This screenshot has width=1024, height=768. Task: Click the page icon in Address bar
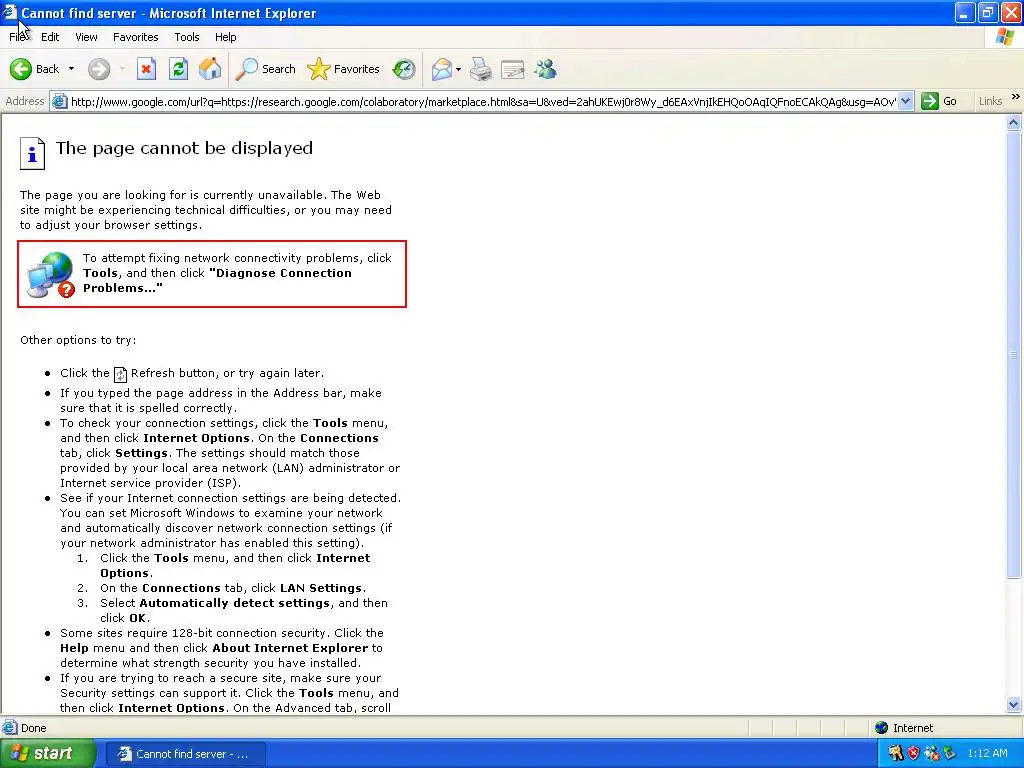click(x=59, y=101)
